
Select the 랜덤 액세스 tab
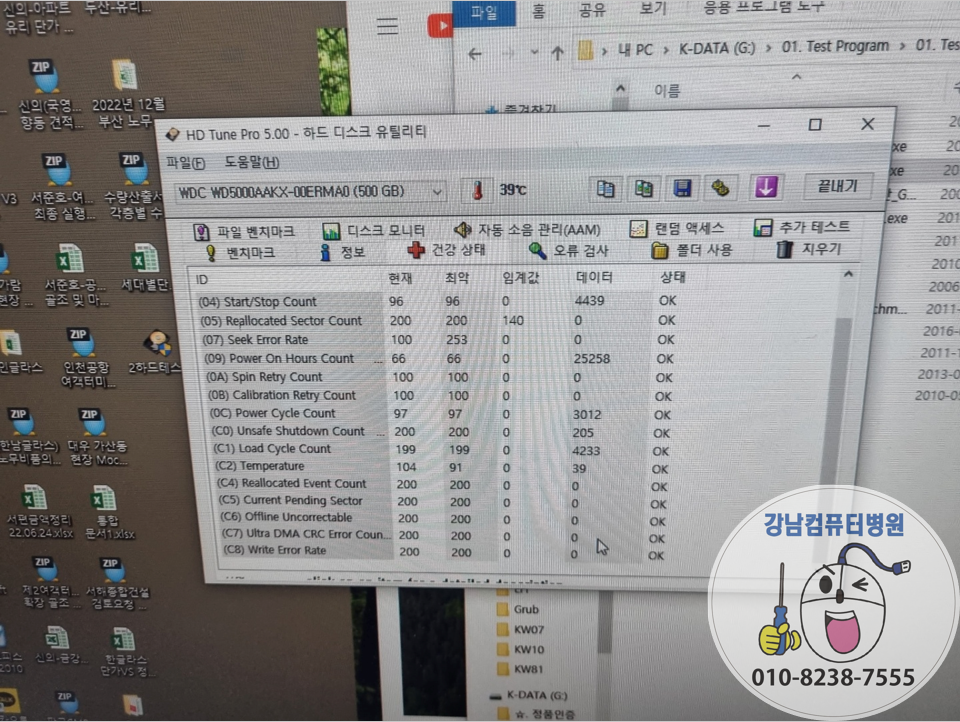(677, 228)
